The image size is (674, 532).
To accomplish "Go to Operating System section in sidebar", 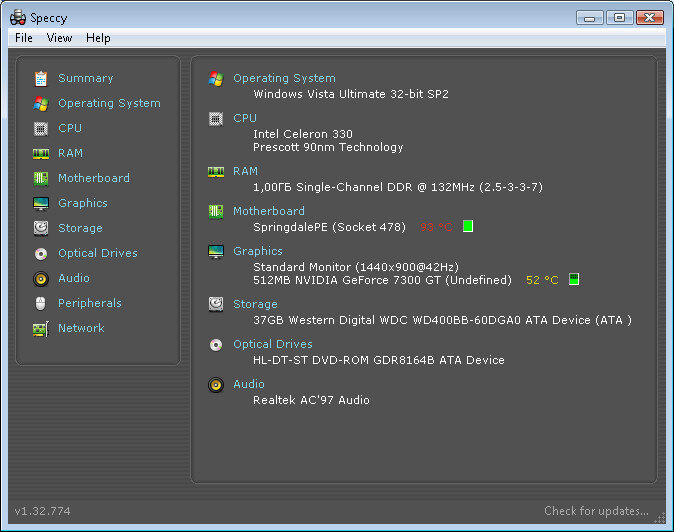I will (109, 104).
